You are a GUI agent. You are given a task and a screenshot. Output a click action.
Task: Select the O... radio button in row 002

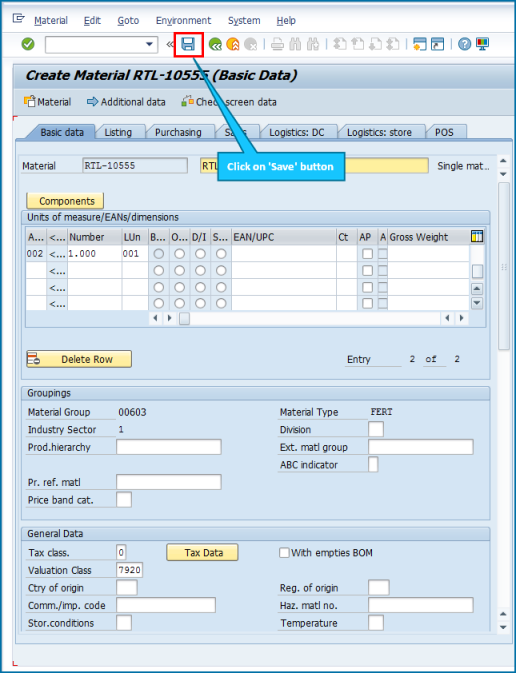(x=179, y=254)
